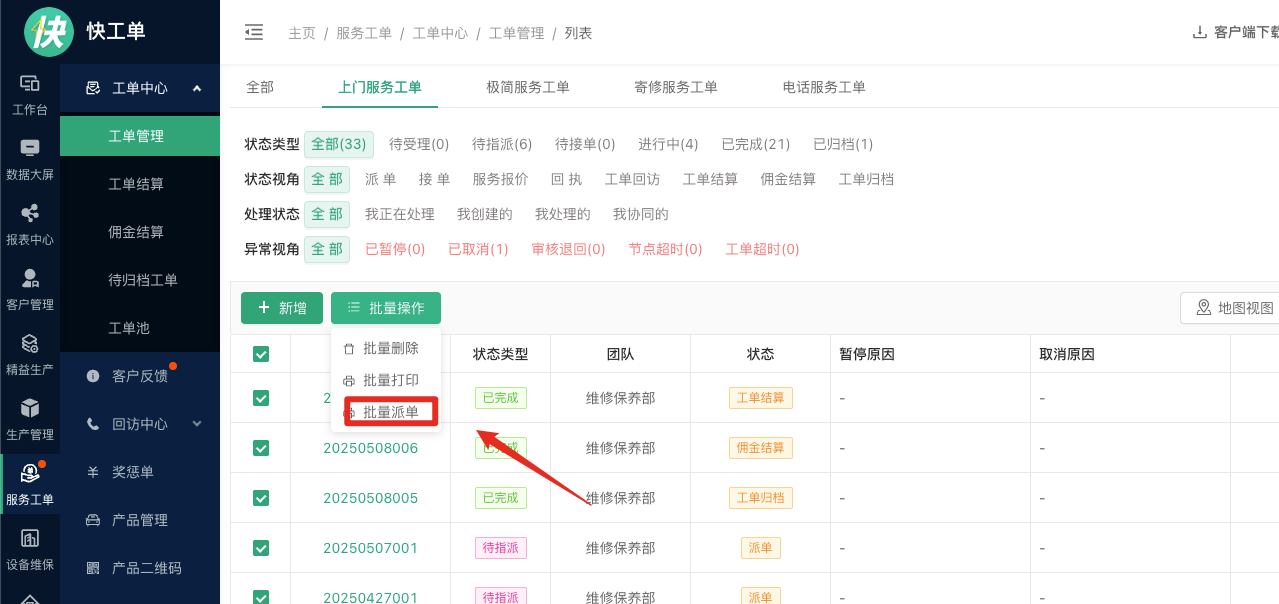Filter by 待指派(6) status type
The width and height of the screenshot is (1279, 604).
tap(502, 144)
